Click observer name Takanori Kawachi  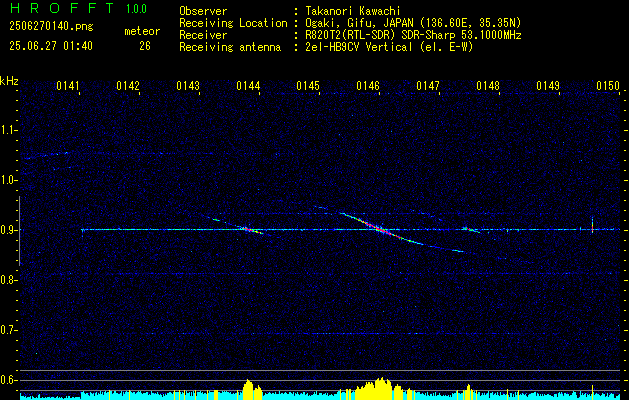353,11
